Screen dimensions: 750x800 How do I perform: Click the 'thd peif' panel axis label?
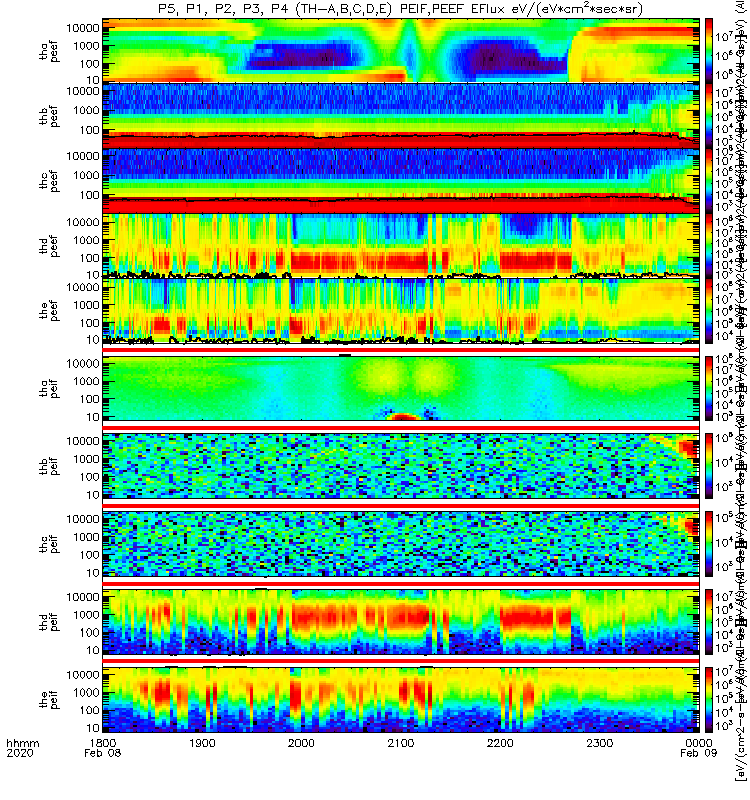tap(49, 622)
